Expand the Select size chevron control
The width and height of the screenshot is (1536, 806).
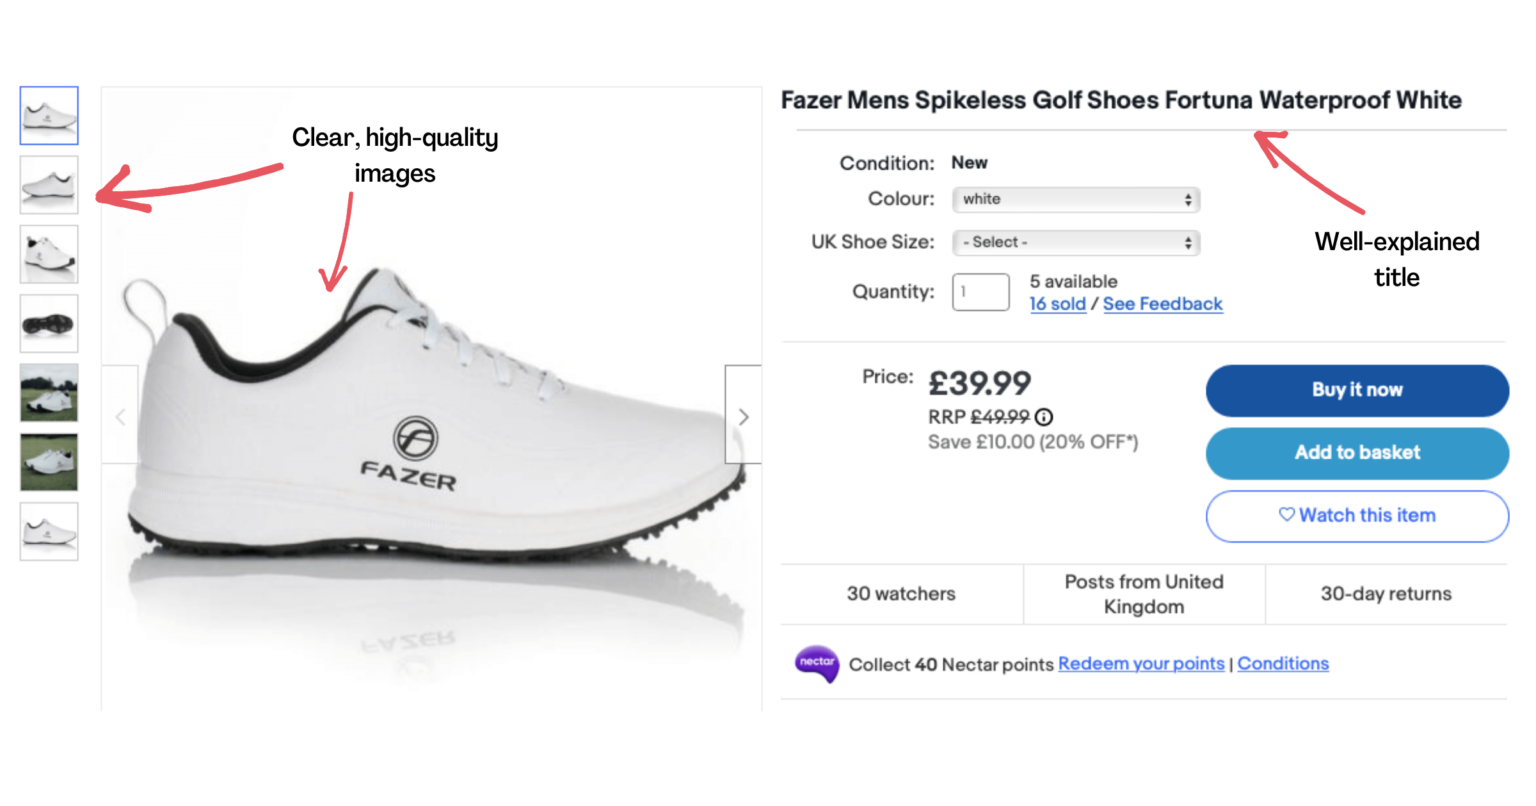(x=1189, y=242)
